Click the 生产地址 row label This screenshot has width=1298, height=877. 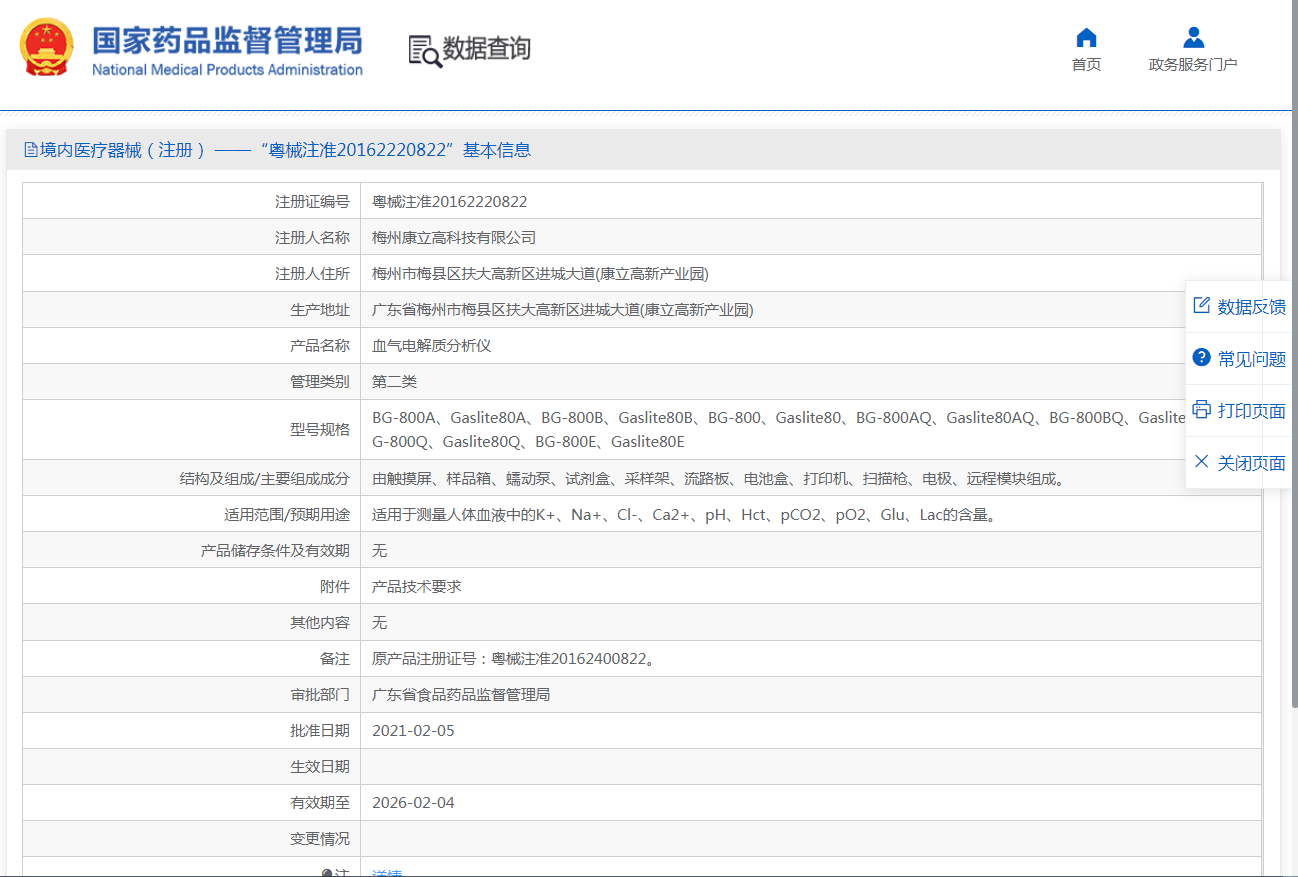pyautogui.click(x=320, y=310)
